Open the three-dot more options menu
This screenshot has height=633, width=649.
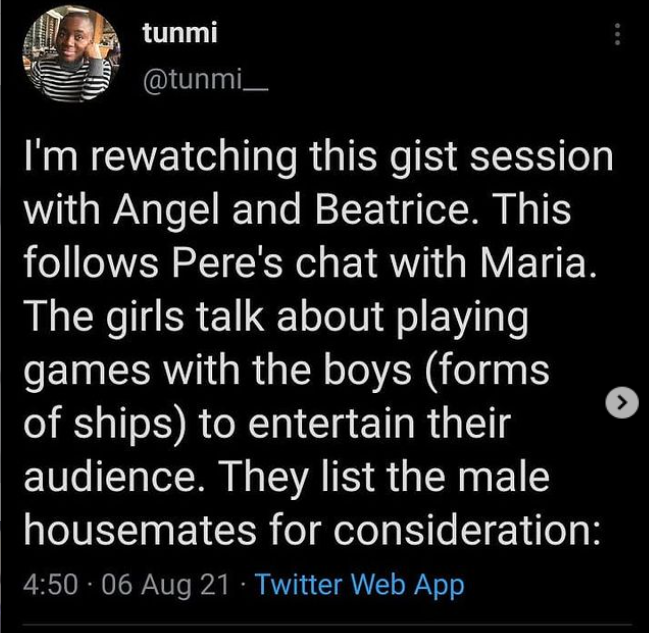click(x=617, y=34)
